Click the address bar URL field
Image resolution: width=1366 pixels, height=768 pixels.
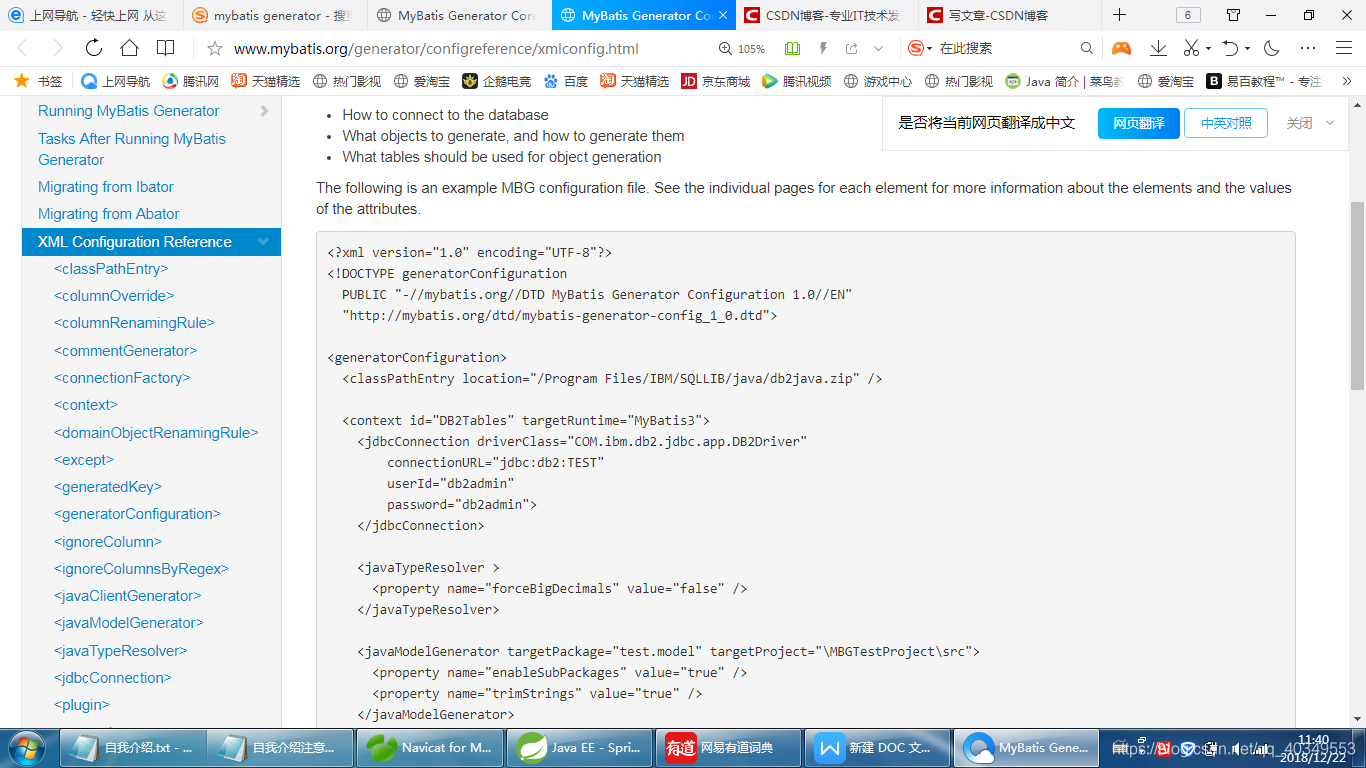pyautogui.click(x=436, y=48)
